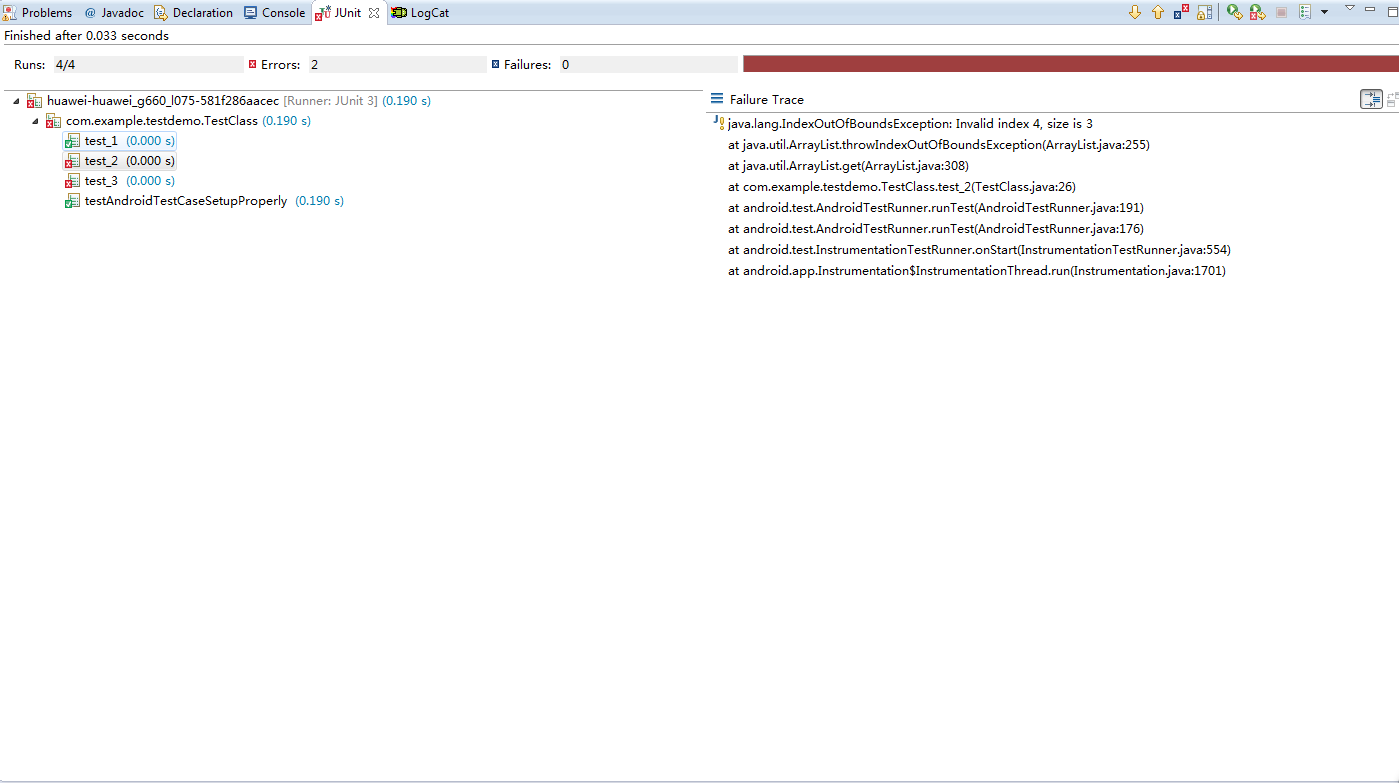
Task: Select InstrumentationThread.run trace line
Action: coord(977,271)
